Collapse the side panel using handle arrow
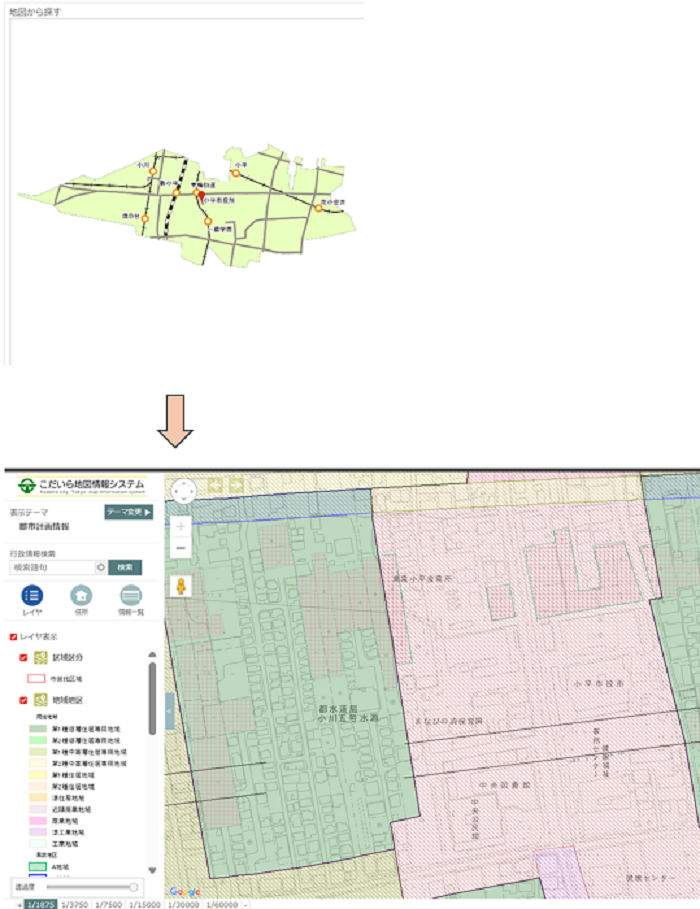700x909 pixels. click(169, 712)
